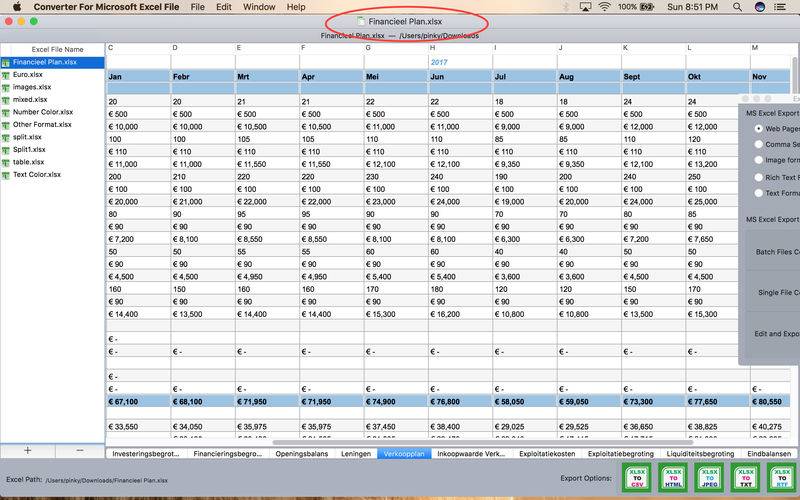
Task: Switch to the Liquiditeitsbegroting sheet tab
Action: tap(700, 454)
